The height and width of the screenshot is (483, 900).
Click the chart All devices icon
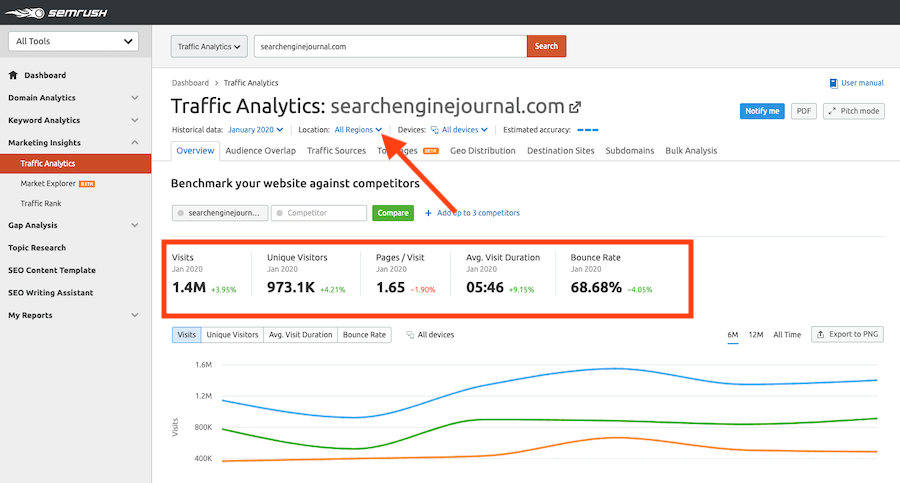tap(410, 335)
